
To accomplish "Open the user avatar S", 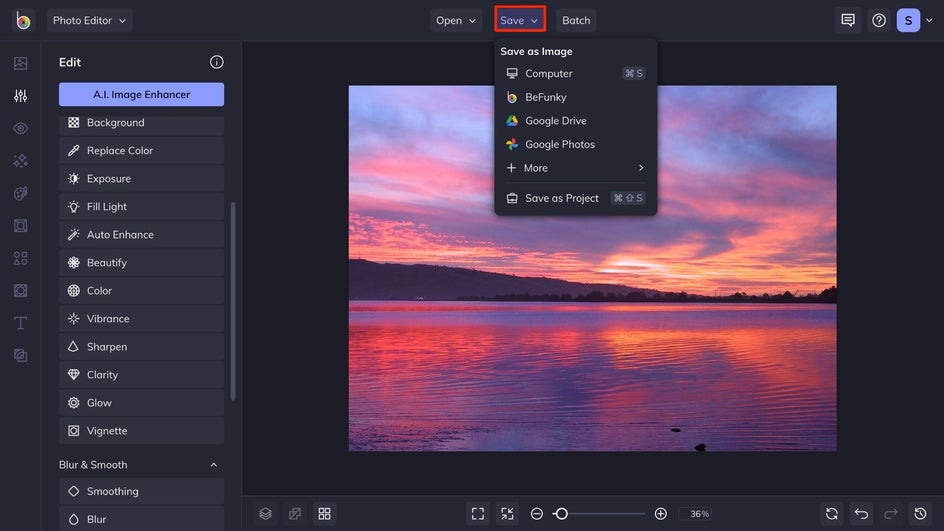I will coord(908,20).
